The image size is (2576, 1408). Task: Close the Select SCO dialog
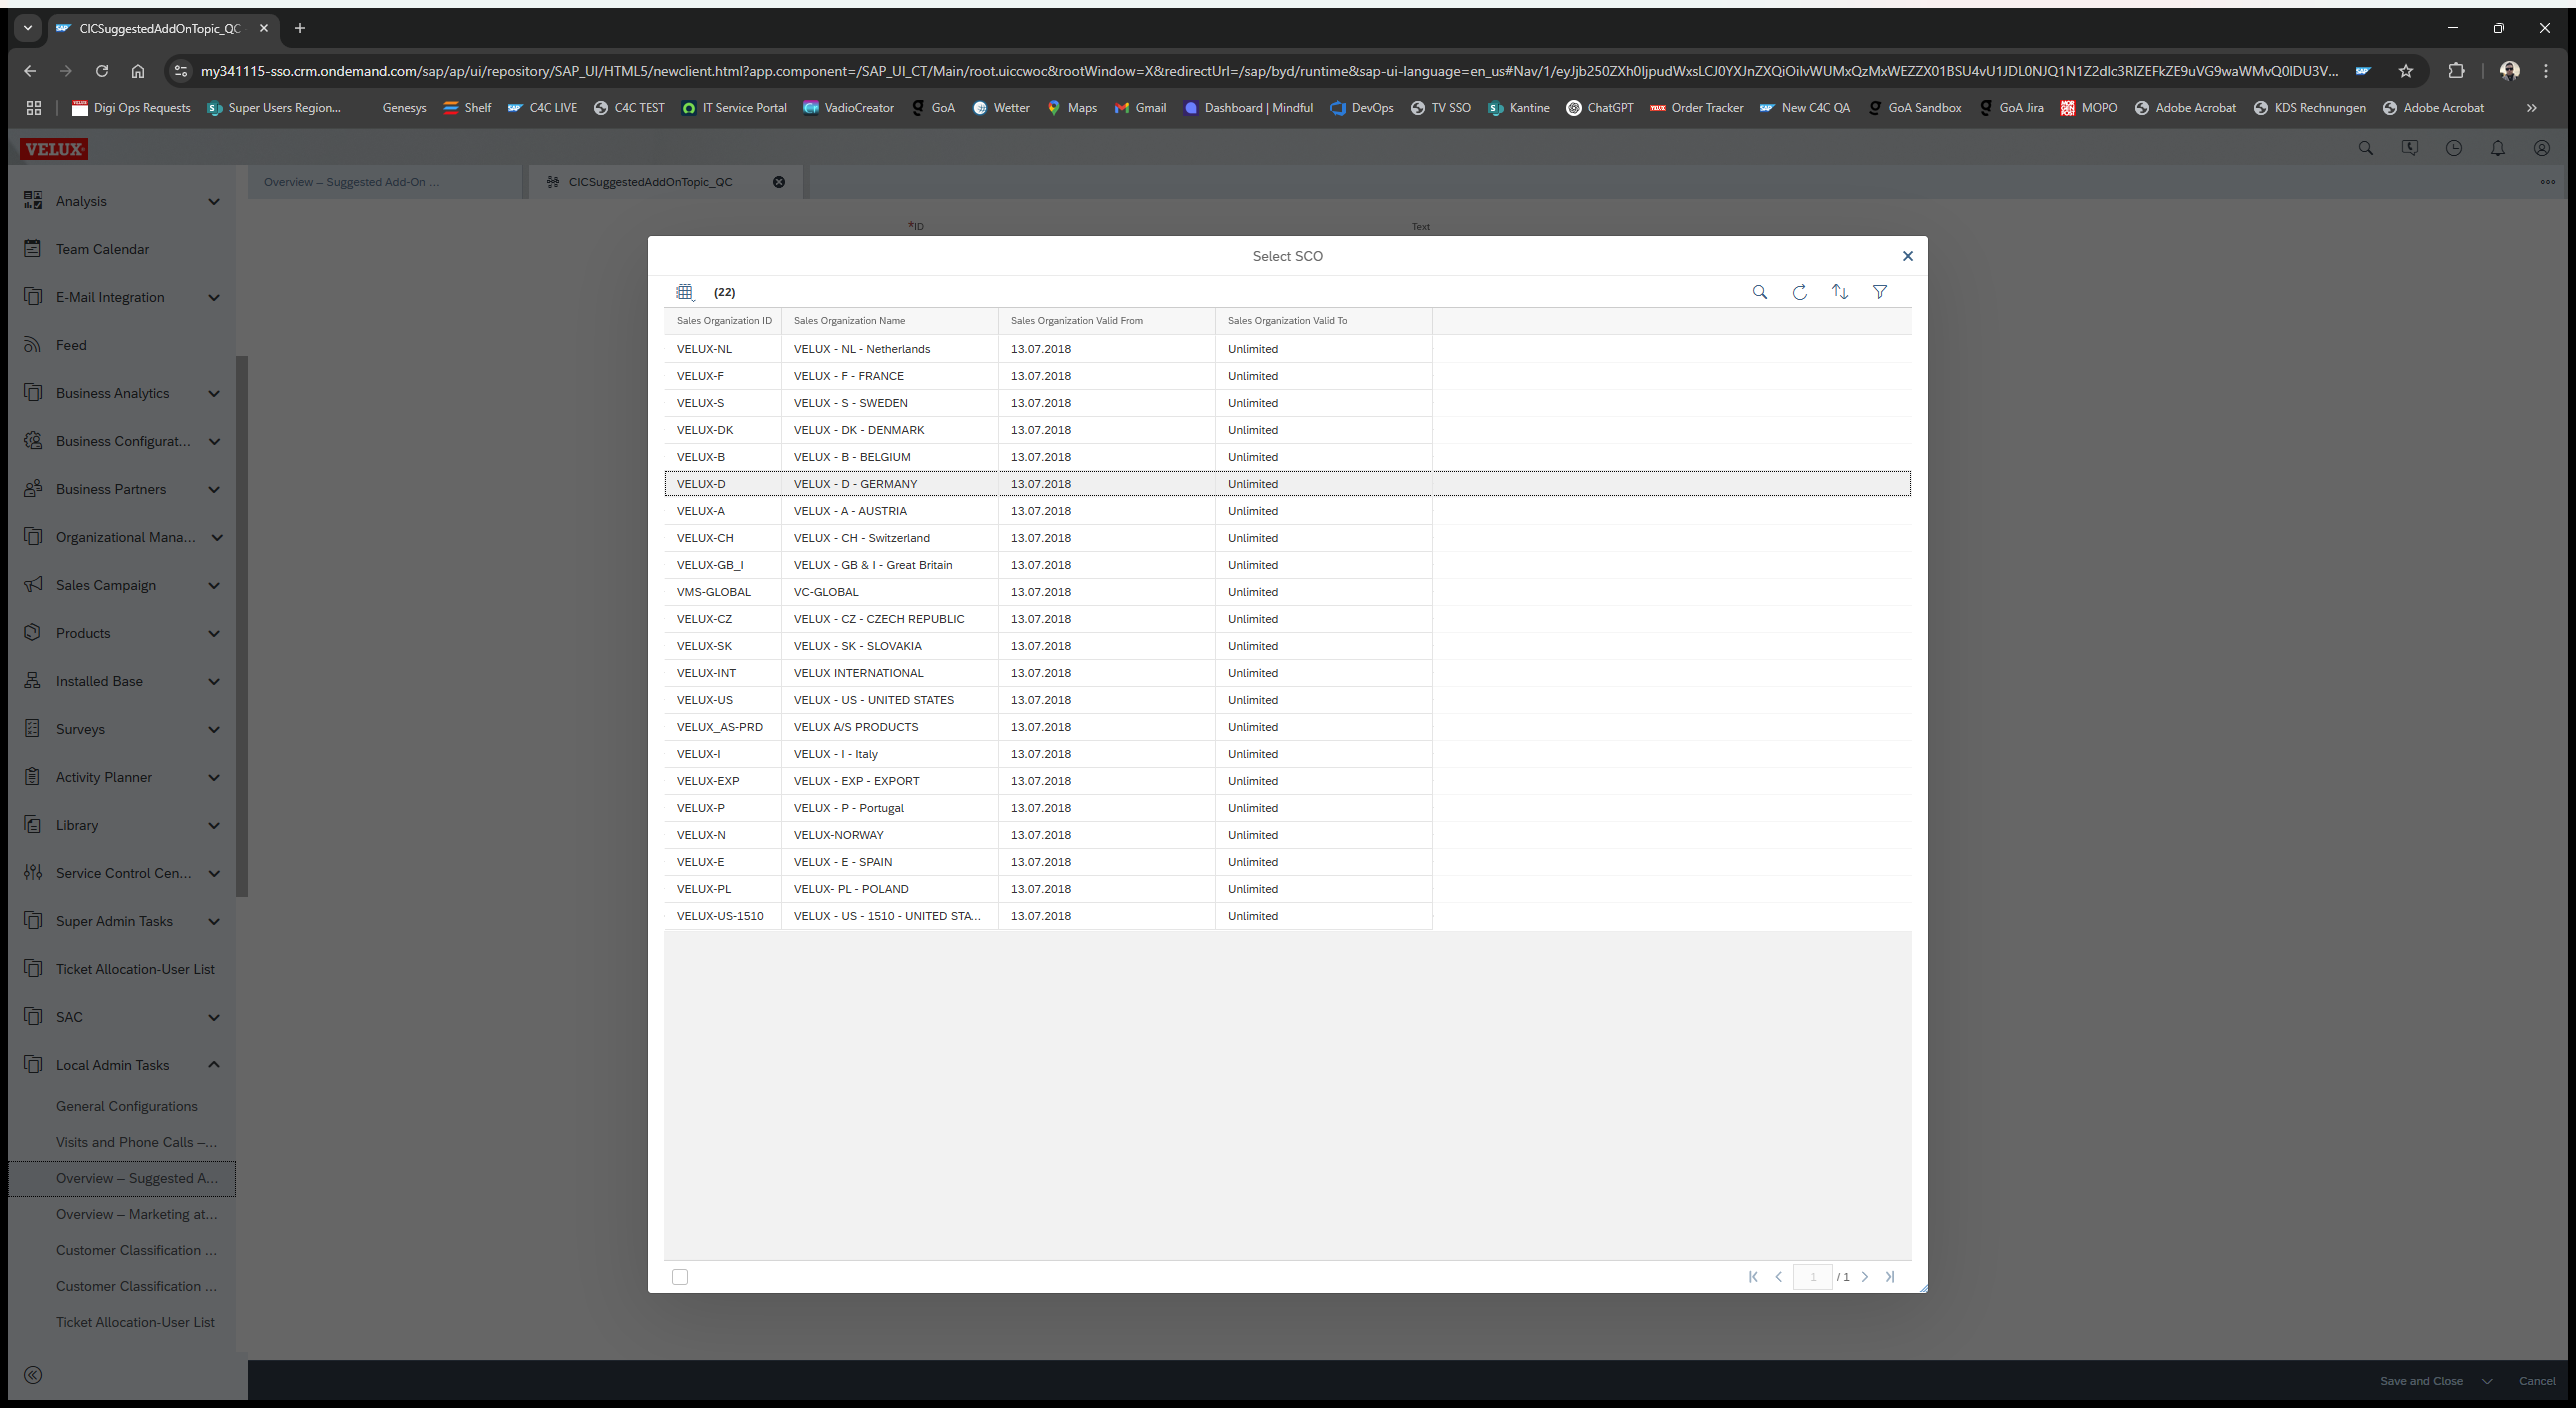(1907, 256)
